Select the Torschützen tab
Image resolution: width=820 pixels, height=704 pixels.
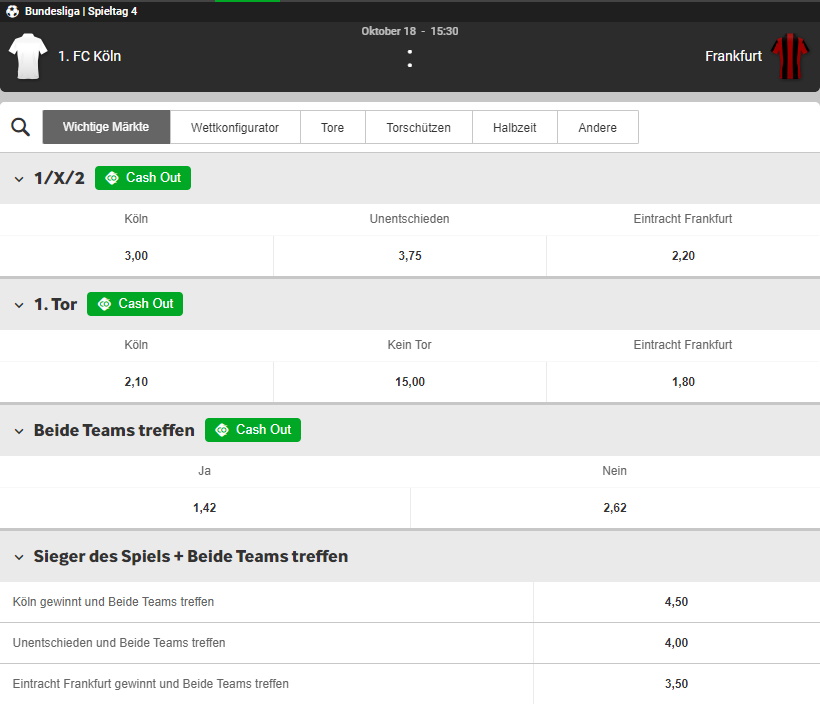(418, 127)
